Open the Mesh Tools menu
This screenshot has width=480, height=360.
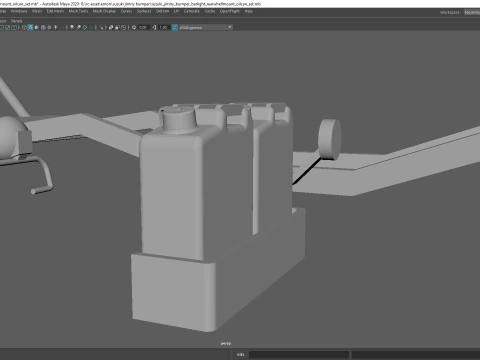tap(78, 11)
